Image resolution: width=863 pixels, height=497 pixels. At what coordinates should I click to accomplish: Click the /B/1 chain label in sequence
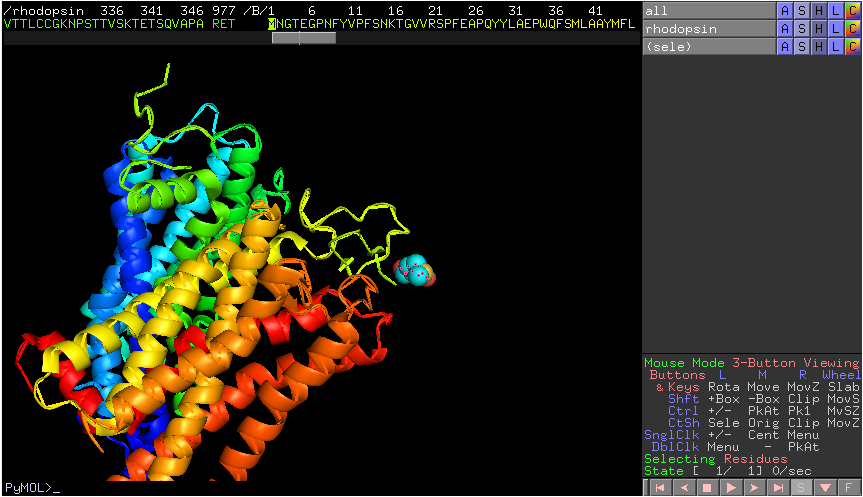pyautogui.click(x=259, y=10)
